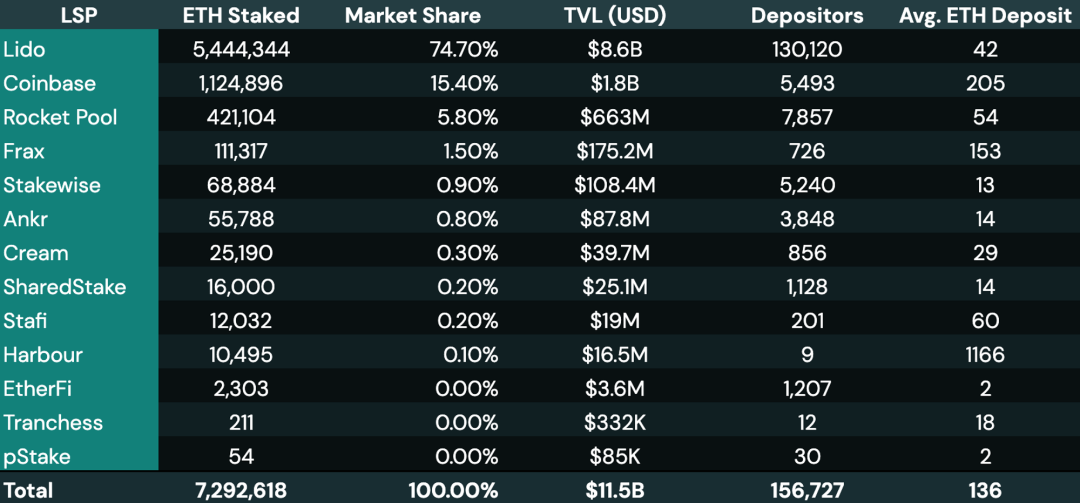This screenshot has height=503, width=1080.
Task: Select the EtherFi row label
Action: [x=38, y=389]
